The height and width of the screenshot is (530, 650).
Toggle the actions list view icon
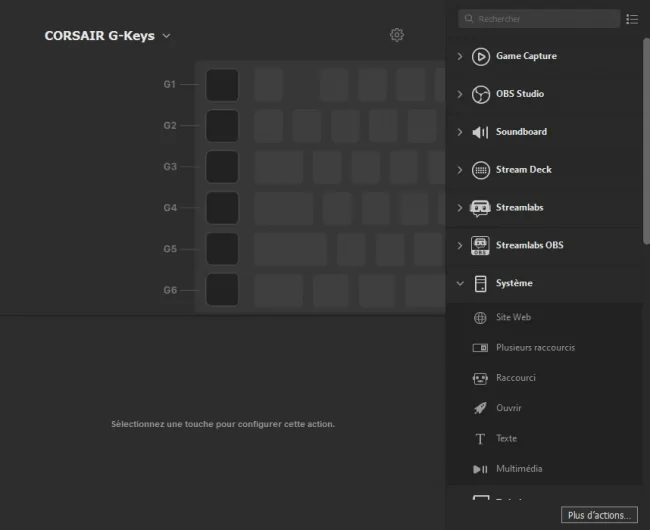coord(632,19)
